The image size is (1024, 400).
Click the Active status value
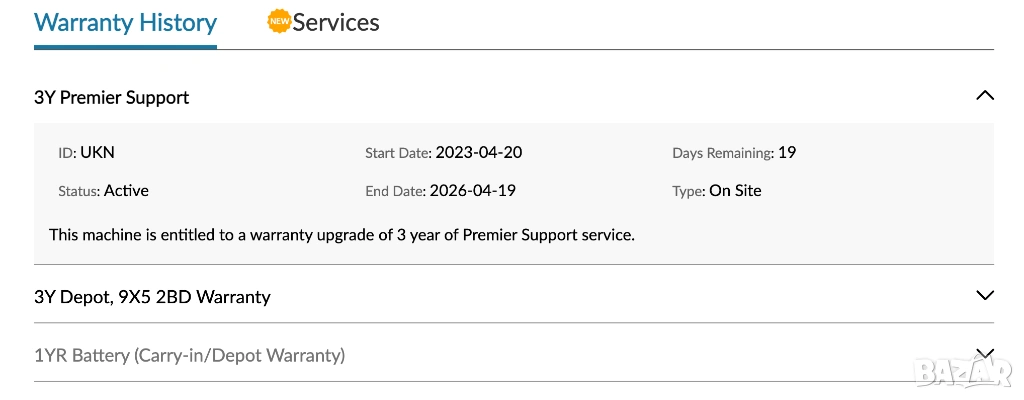126,190
